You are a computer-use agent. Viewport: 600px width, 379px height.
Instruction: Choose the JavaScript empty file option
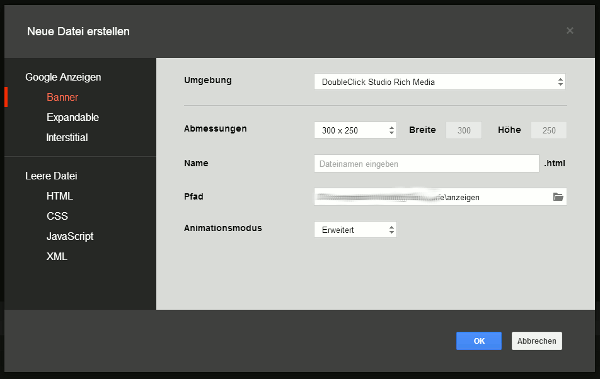[70, 236]
